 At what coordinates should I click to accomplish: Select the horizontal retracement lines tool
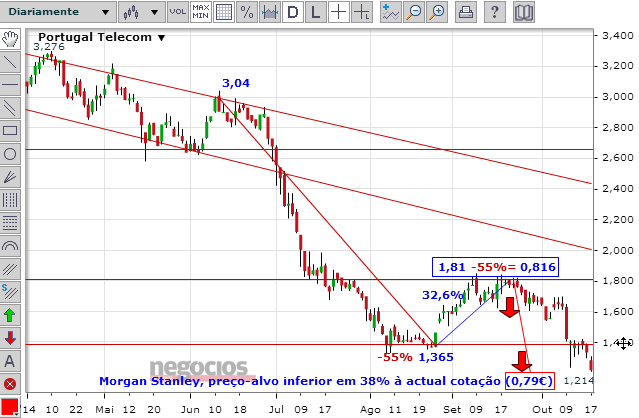click(10, 223)
